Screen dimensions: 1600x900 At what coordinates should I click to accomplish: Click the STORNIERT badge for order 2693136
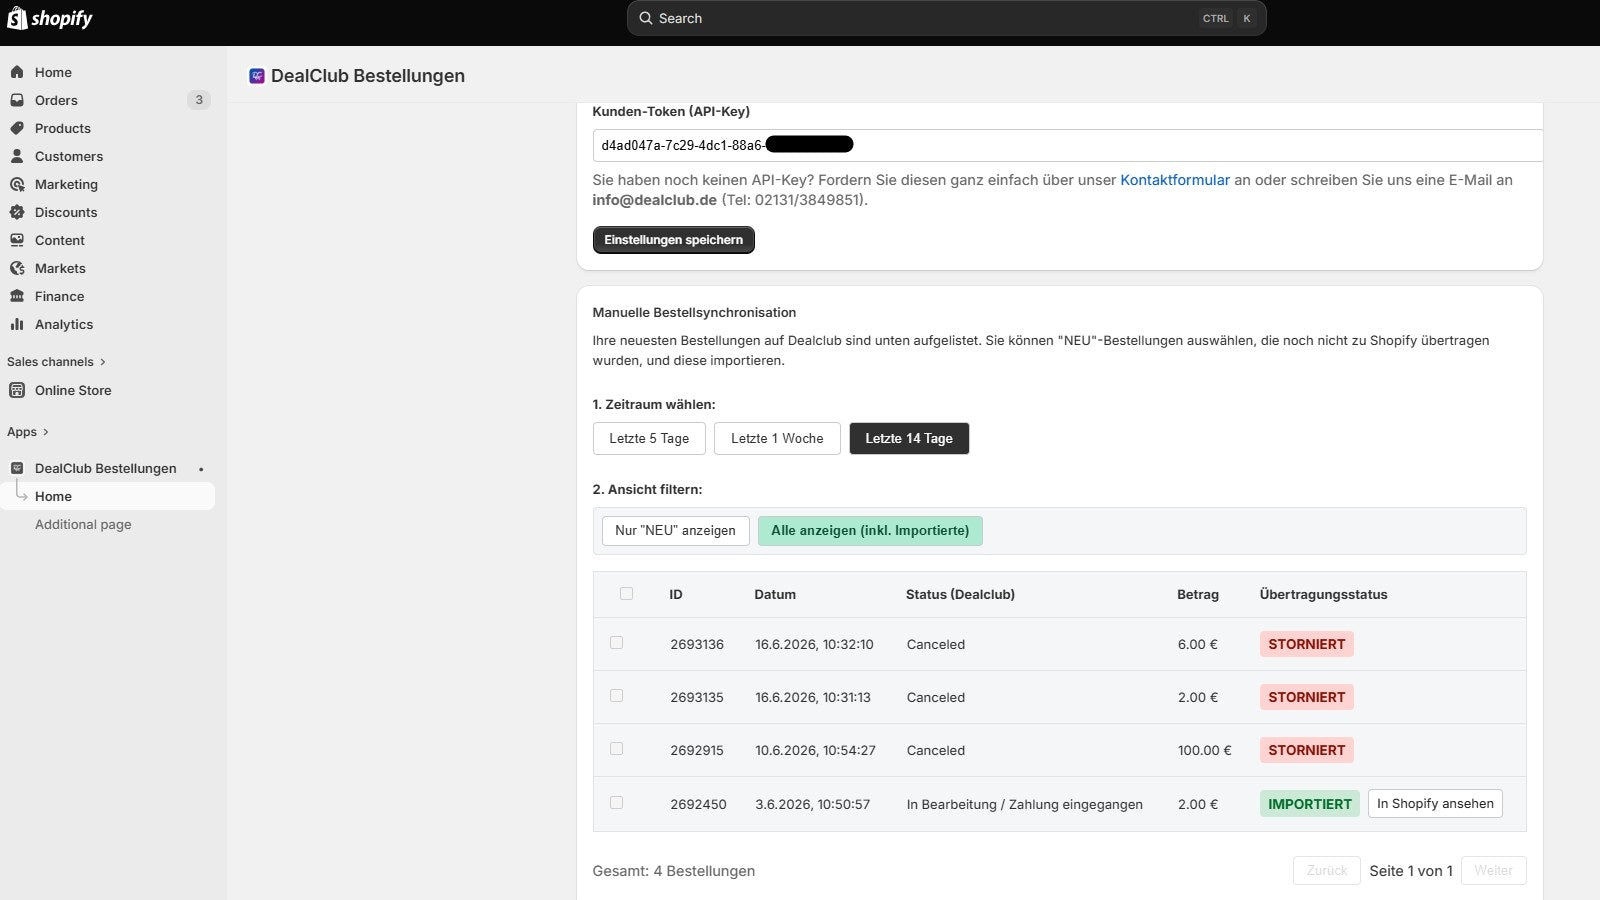[1306, 644]
